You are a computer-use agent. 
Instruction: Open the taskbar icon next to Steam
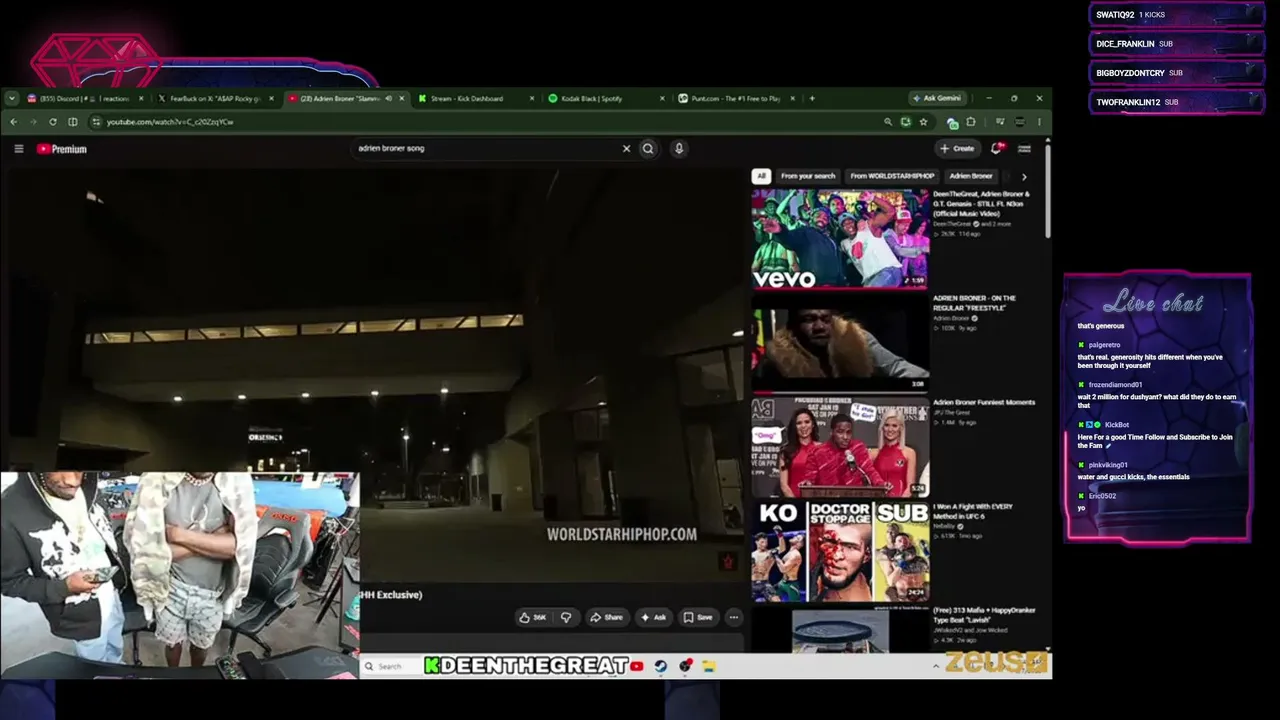click(685, 666)
